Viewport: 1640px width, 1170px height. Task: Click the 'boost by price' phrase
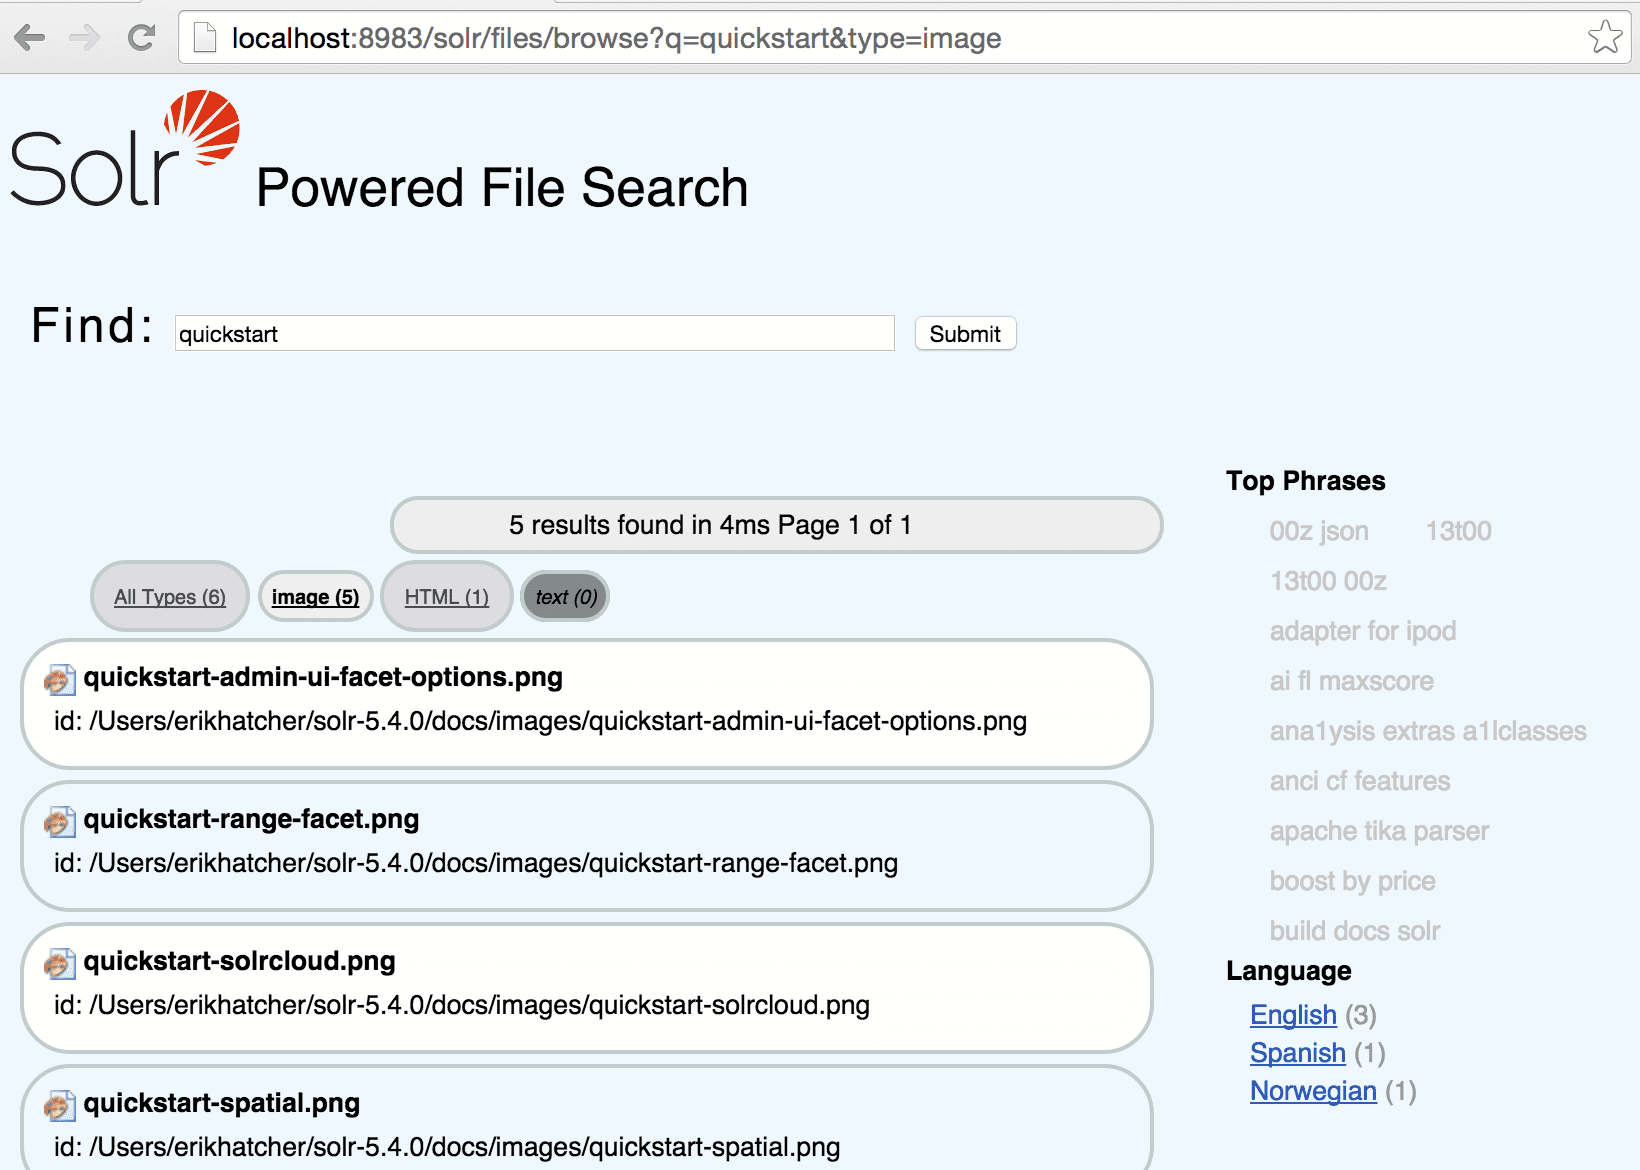[1352, 881]
